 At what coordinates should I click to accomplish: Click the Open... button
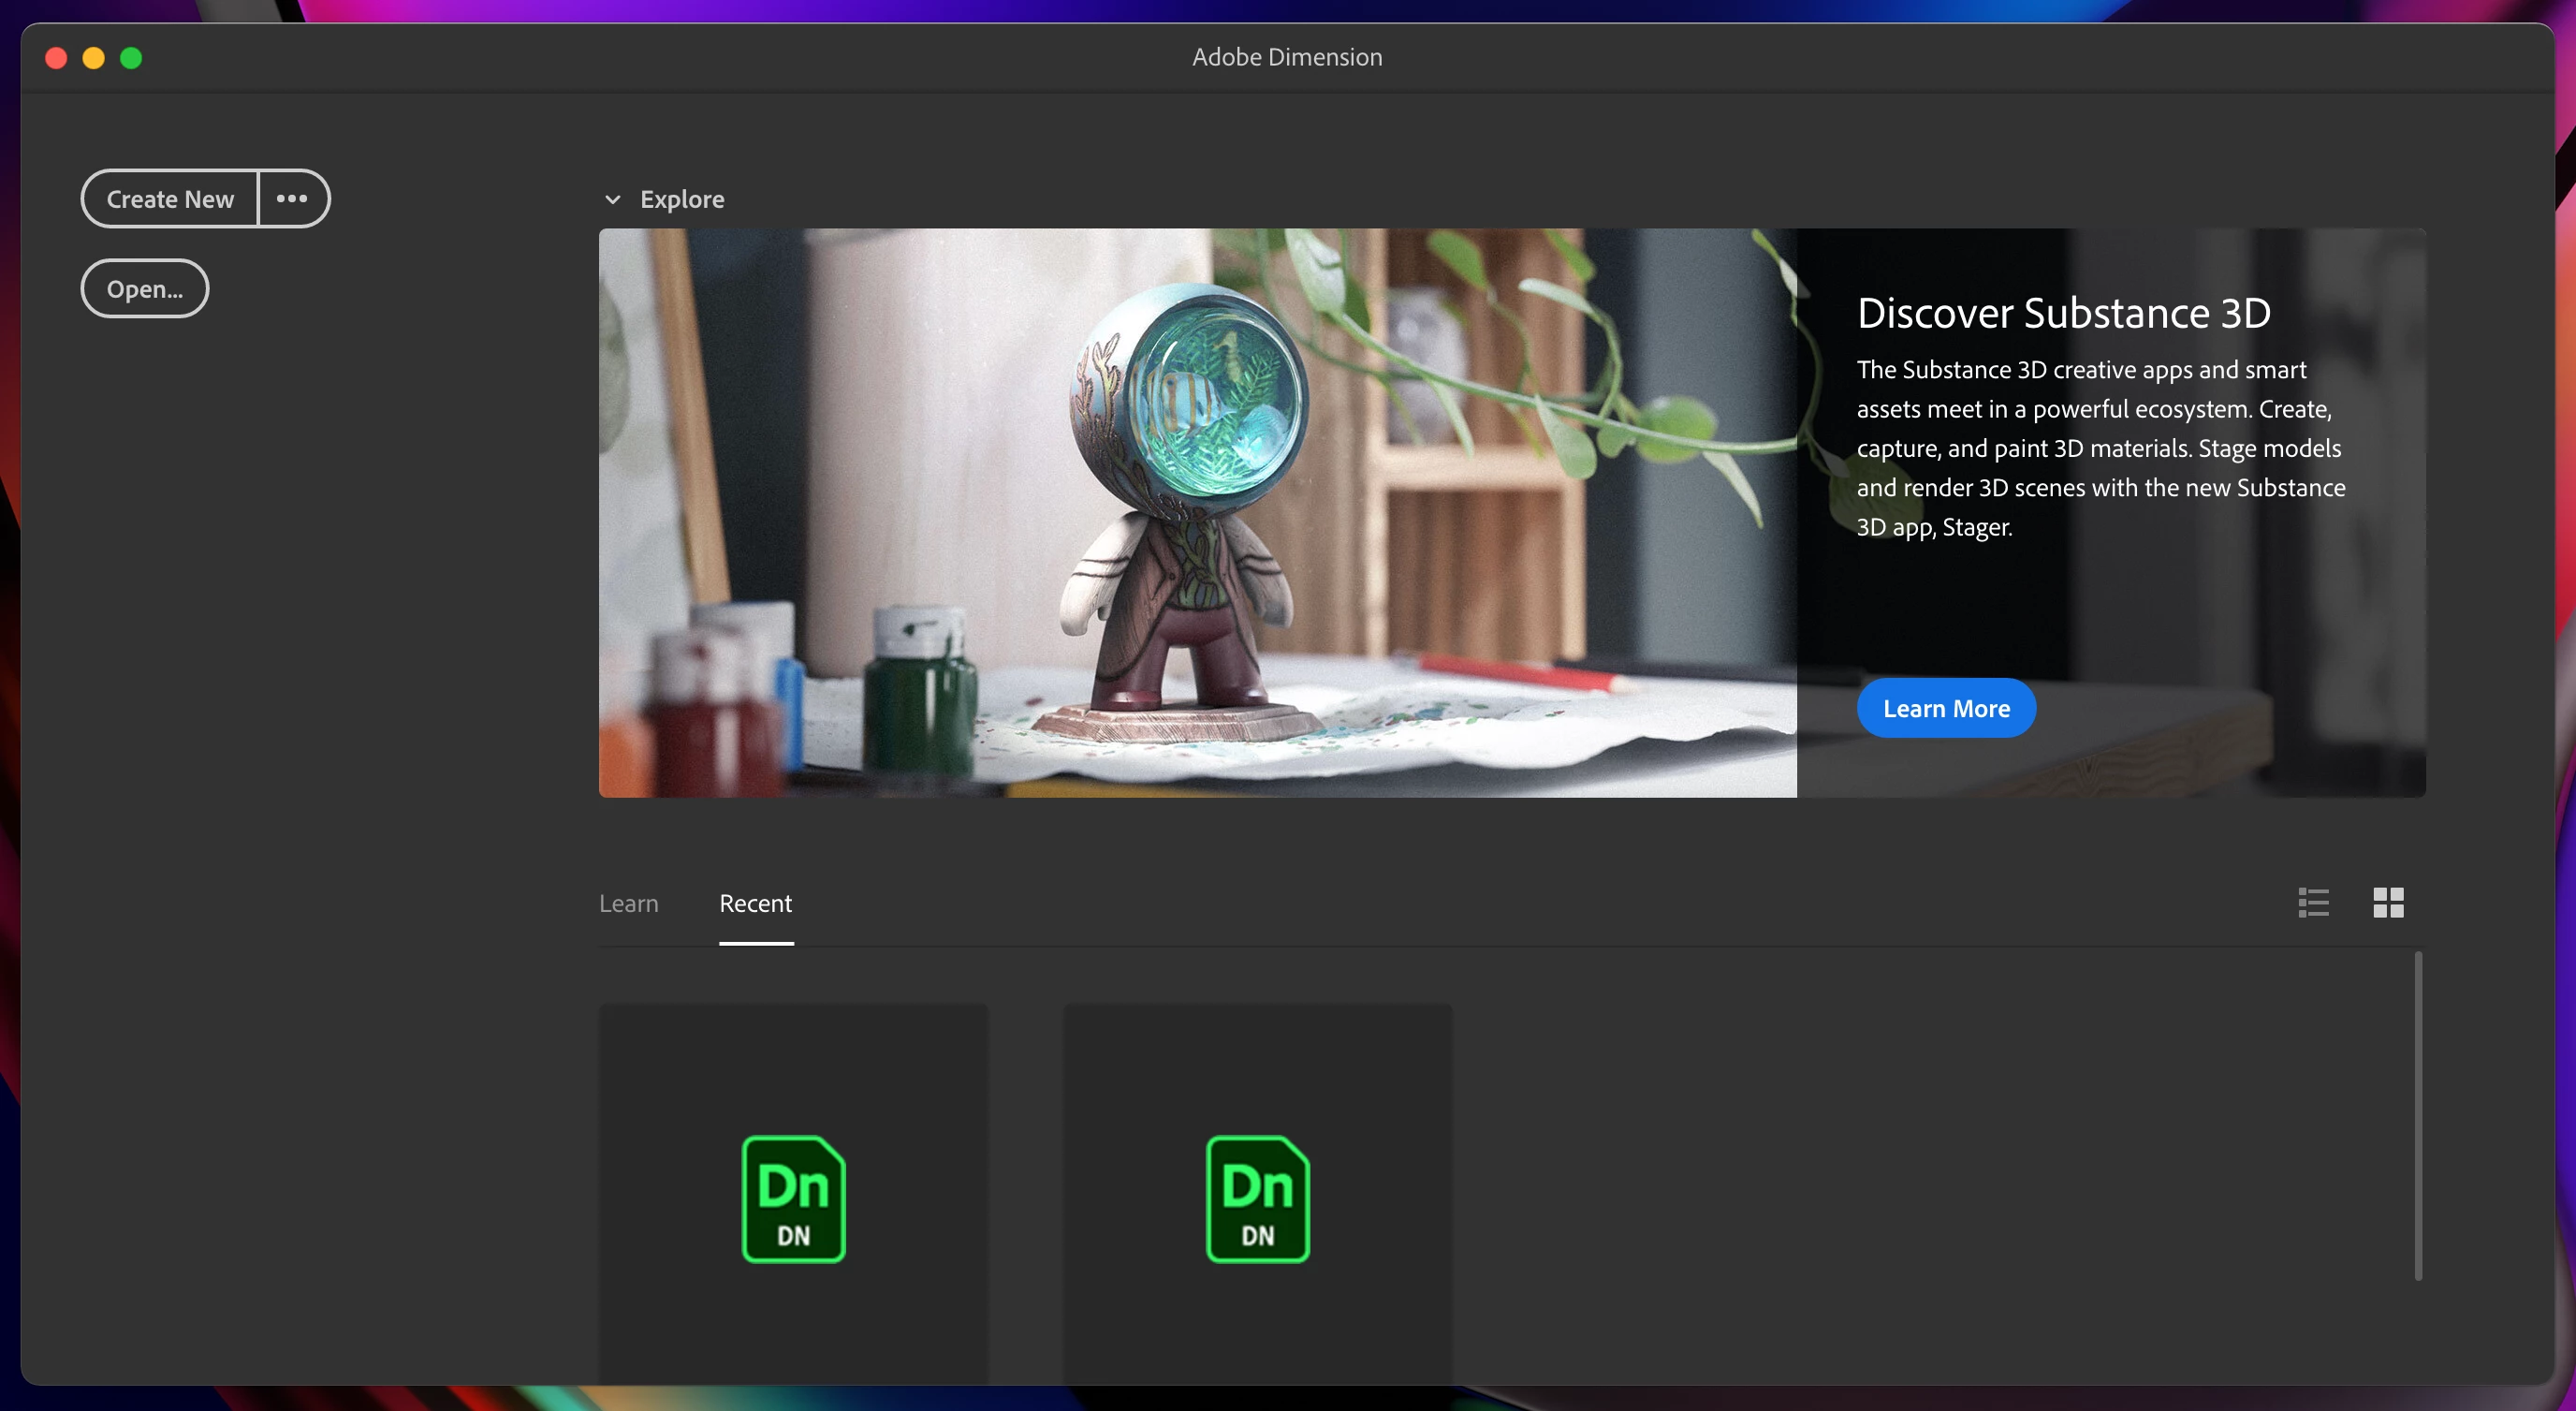click(145, 289)
